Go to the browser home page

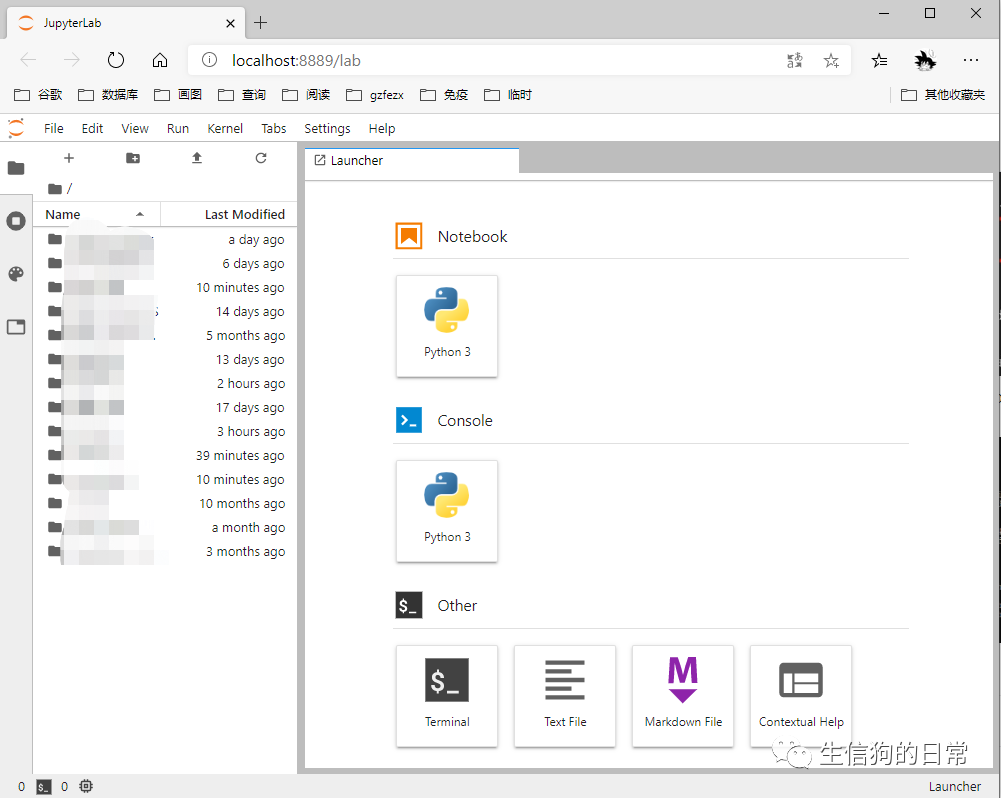click(160, 60)
